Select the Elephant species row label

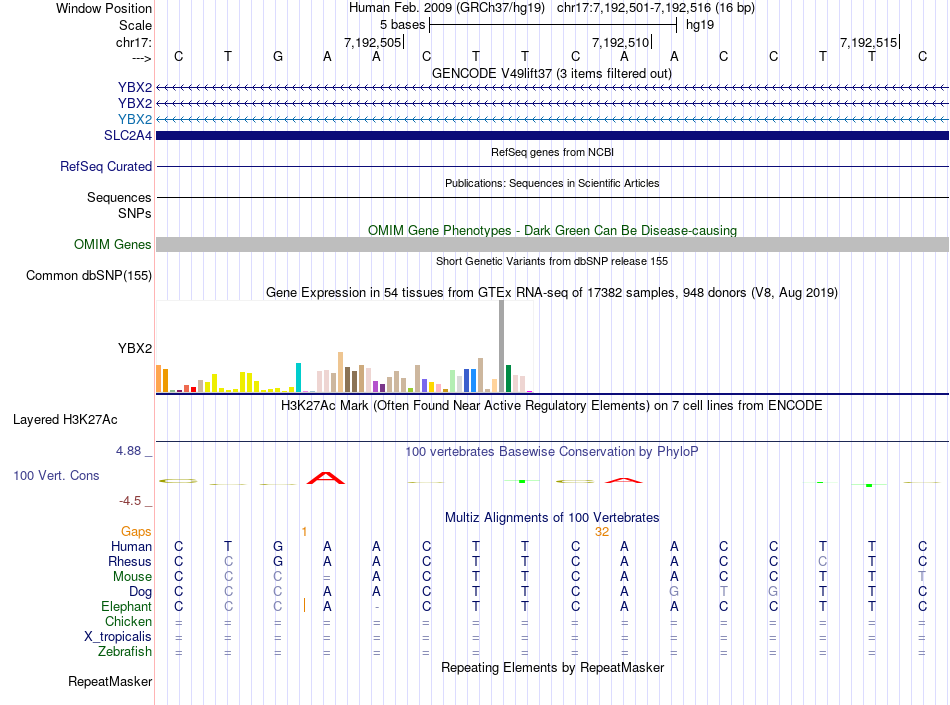pos(127,606)
